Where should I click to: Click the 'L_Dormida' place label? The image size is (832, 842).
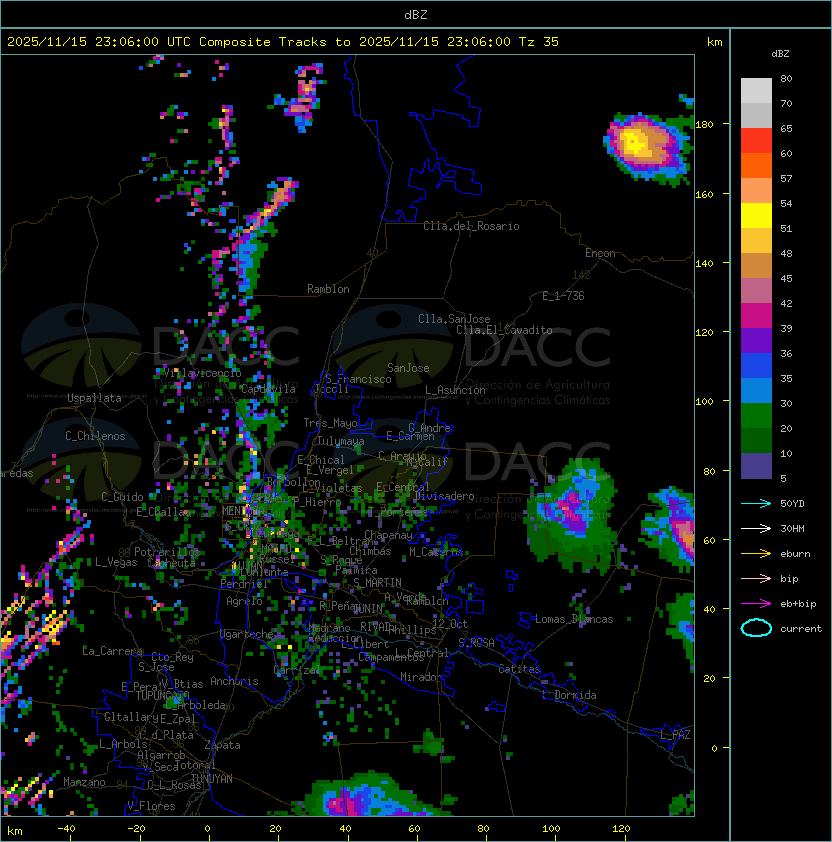[569, 695]
